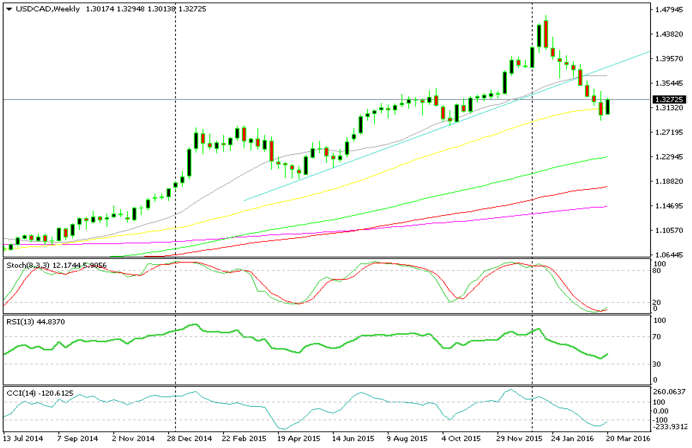Select the 20 Mar 2016 date label
The width and height of the screenshot is (692, 448).
click(x=628, y=438)
